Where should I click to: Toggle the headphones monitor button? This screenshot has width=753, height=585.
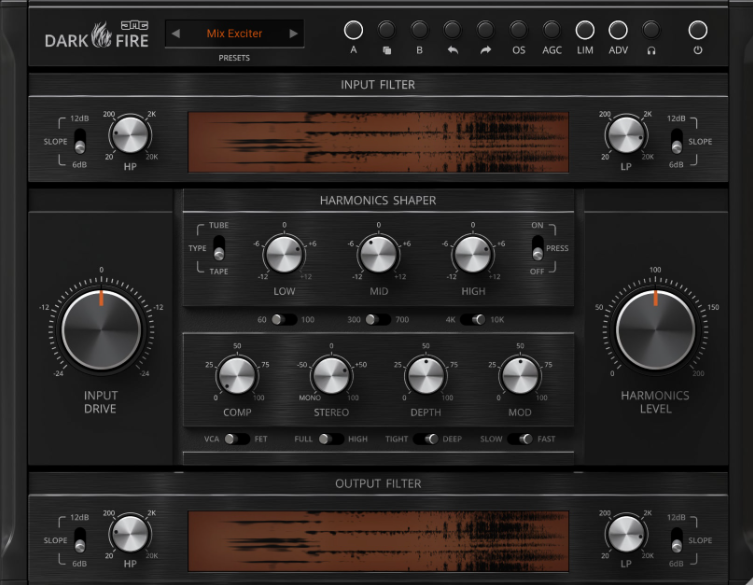(651, 30)
